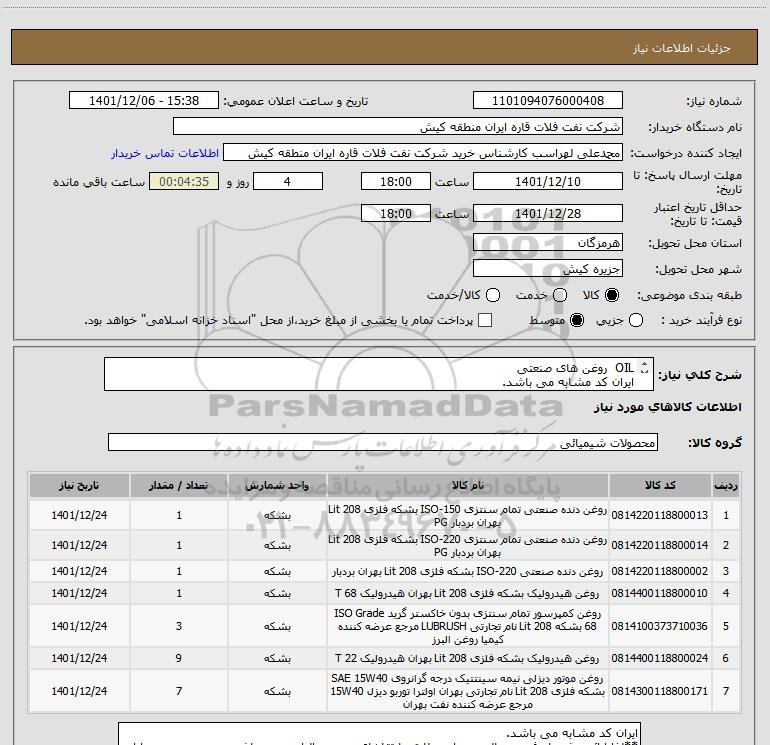This screenshot has height=745, width=770.
Task: Click the جزئیات اطلاعات نیاز header title
Action: [x=681, y=48]
